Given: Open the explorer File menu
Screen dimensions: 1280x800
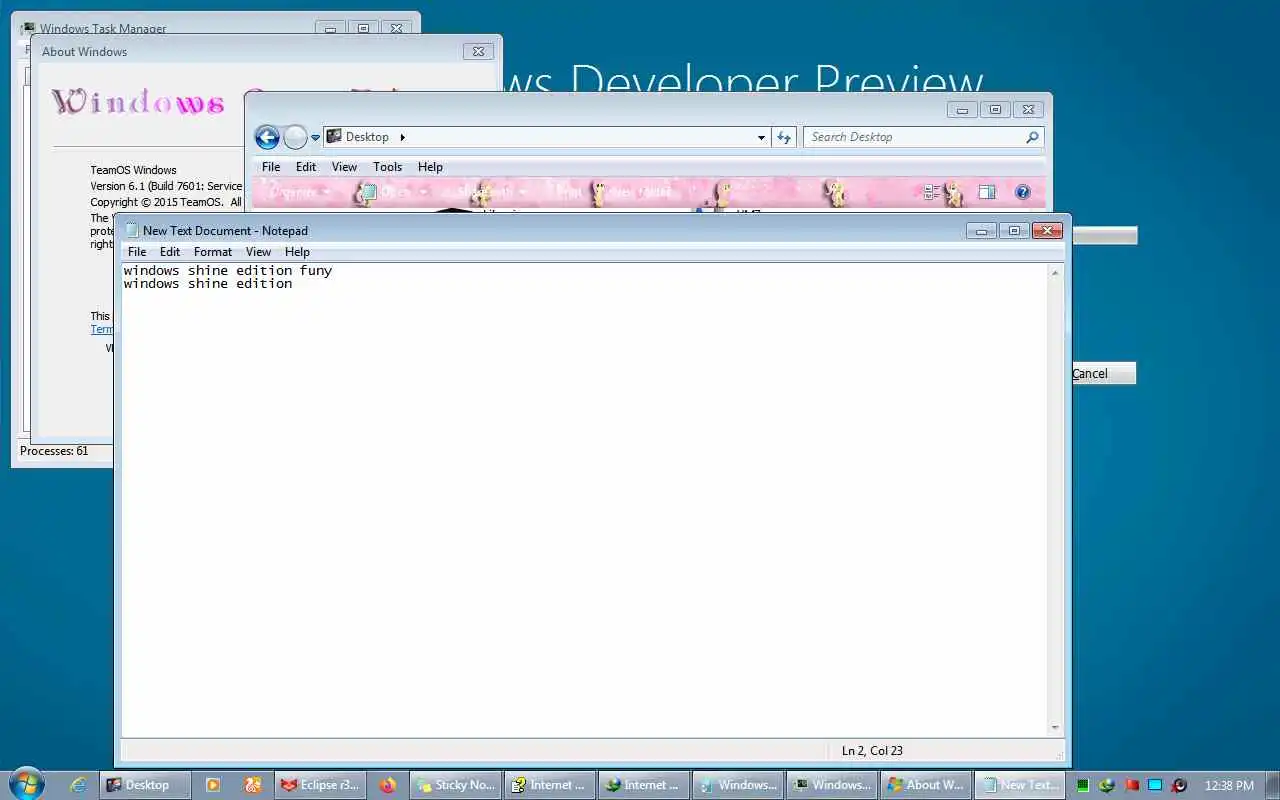Looking at the screenshot, I should pos(271,167).
